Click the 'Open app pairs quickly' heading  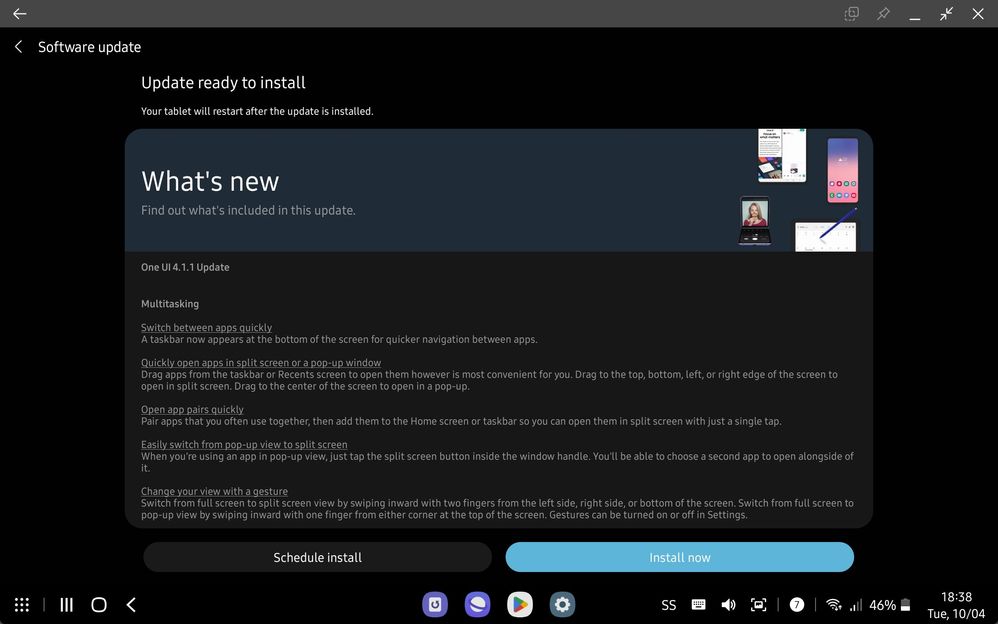pos(192,409)
